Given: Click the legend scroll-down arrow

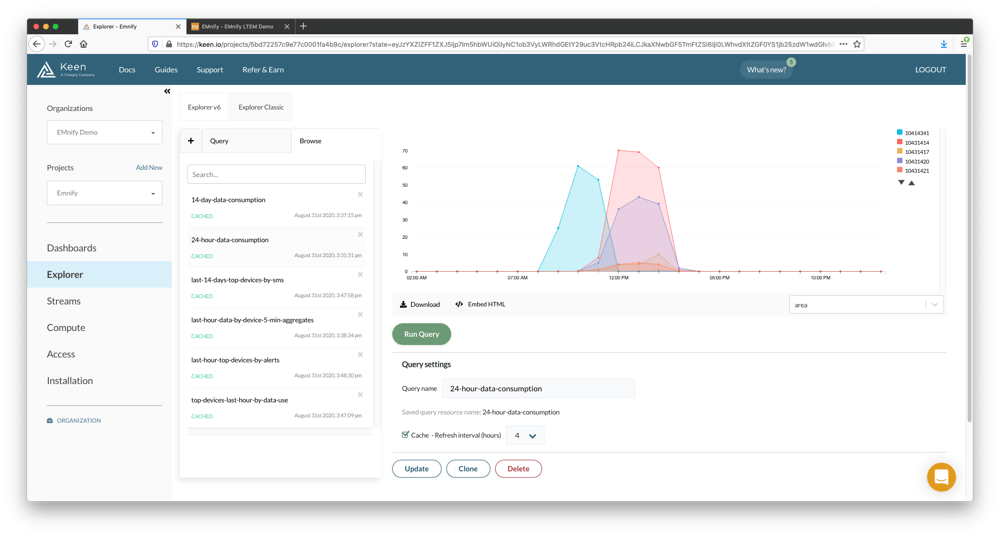Looking at the screenshot, I should [x=901, y=182].
